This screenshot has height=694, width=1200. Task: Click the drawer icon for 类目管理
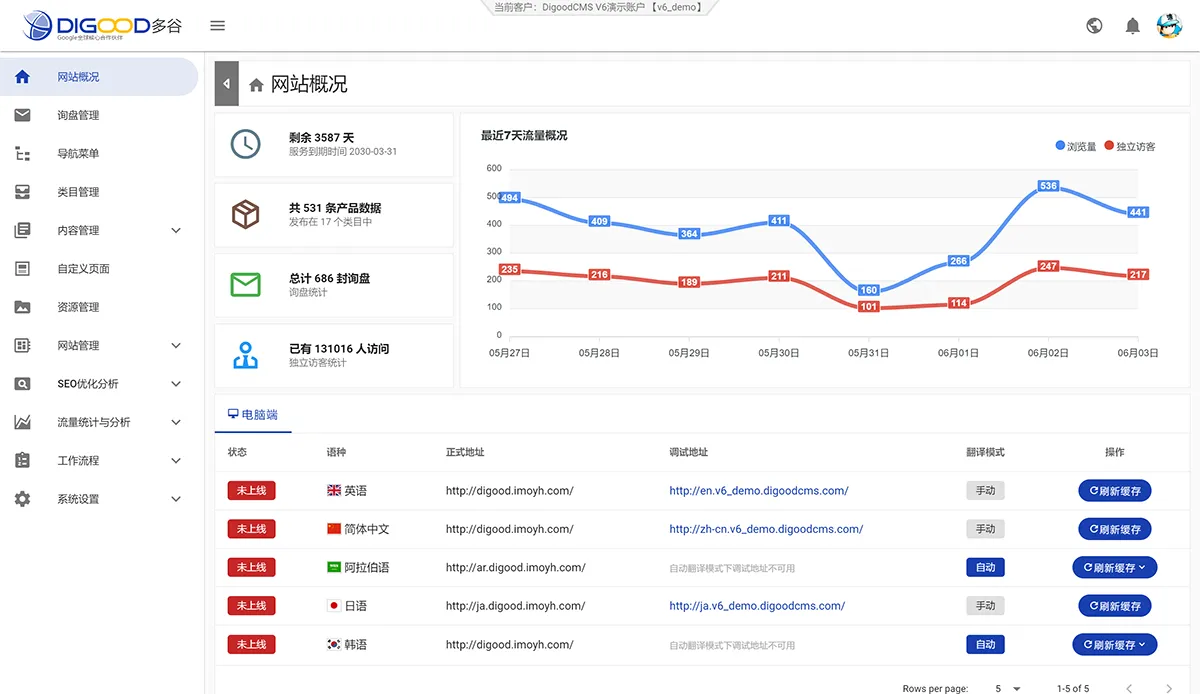coord(22,192)
